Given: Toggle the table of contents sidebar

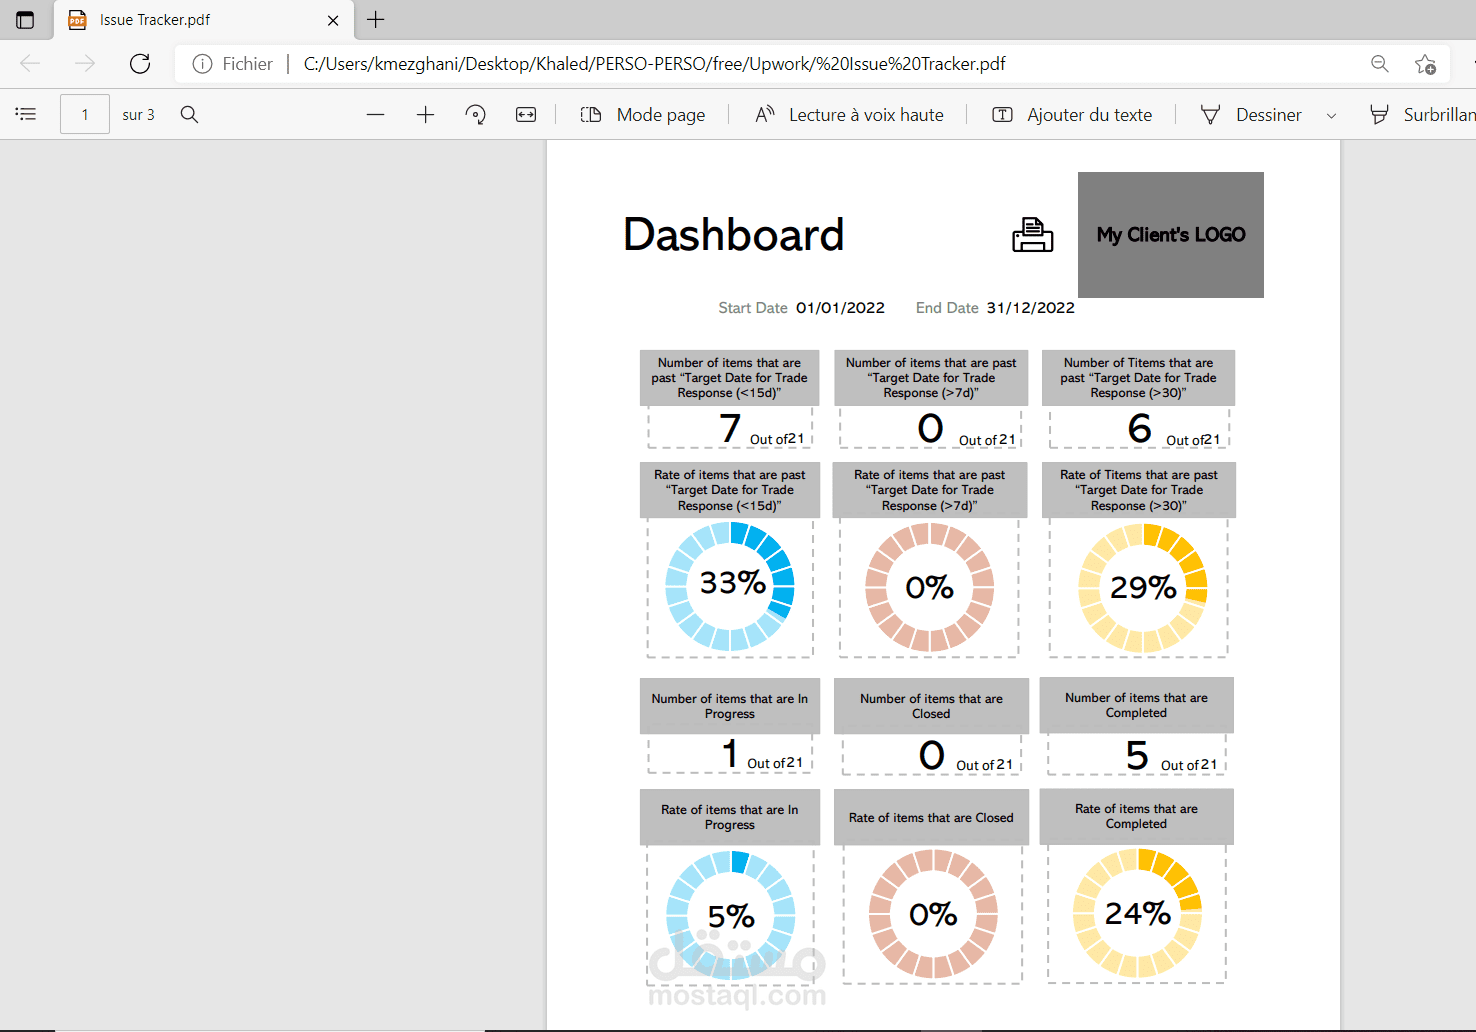Looking at the screenshot, I should click(x=26, y=115).
